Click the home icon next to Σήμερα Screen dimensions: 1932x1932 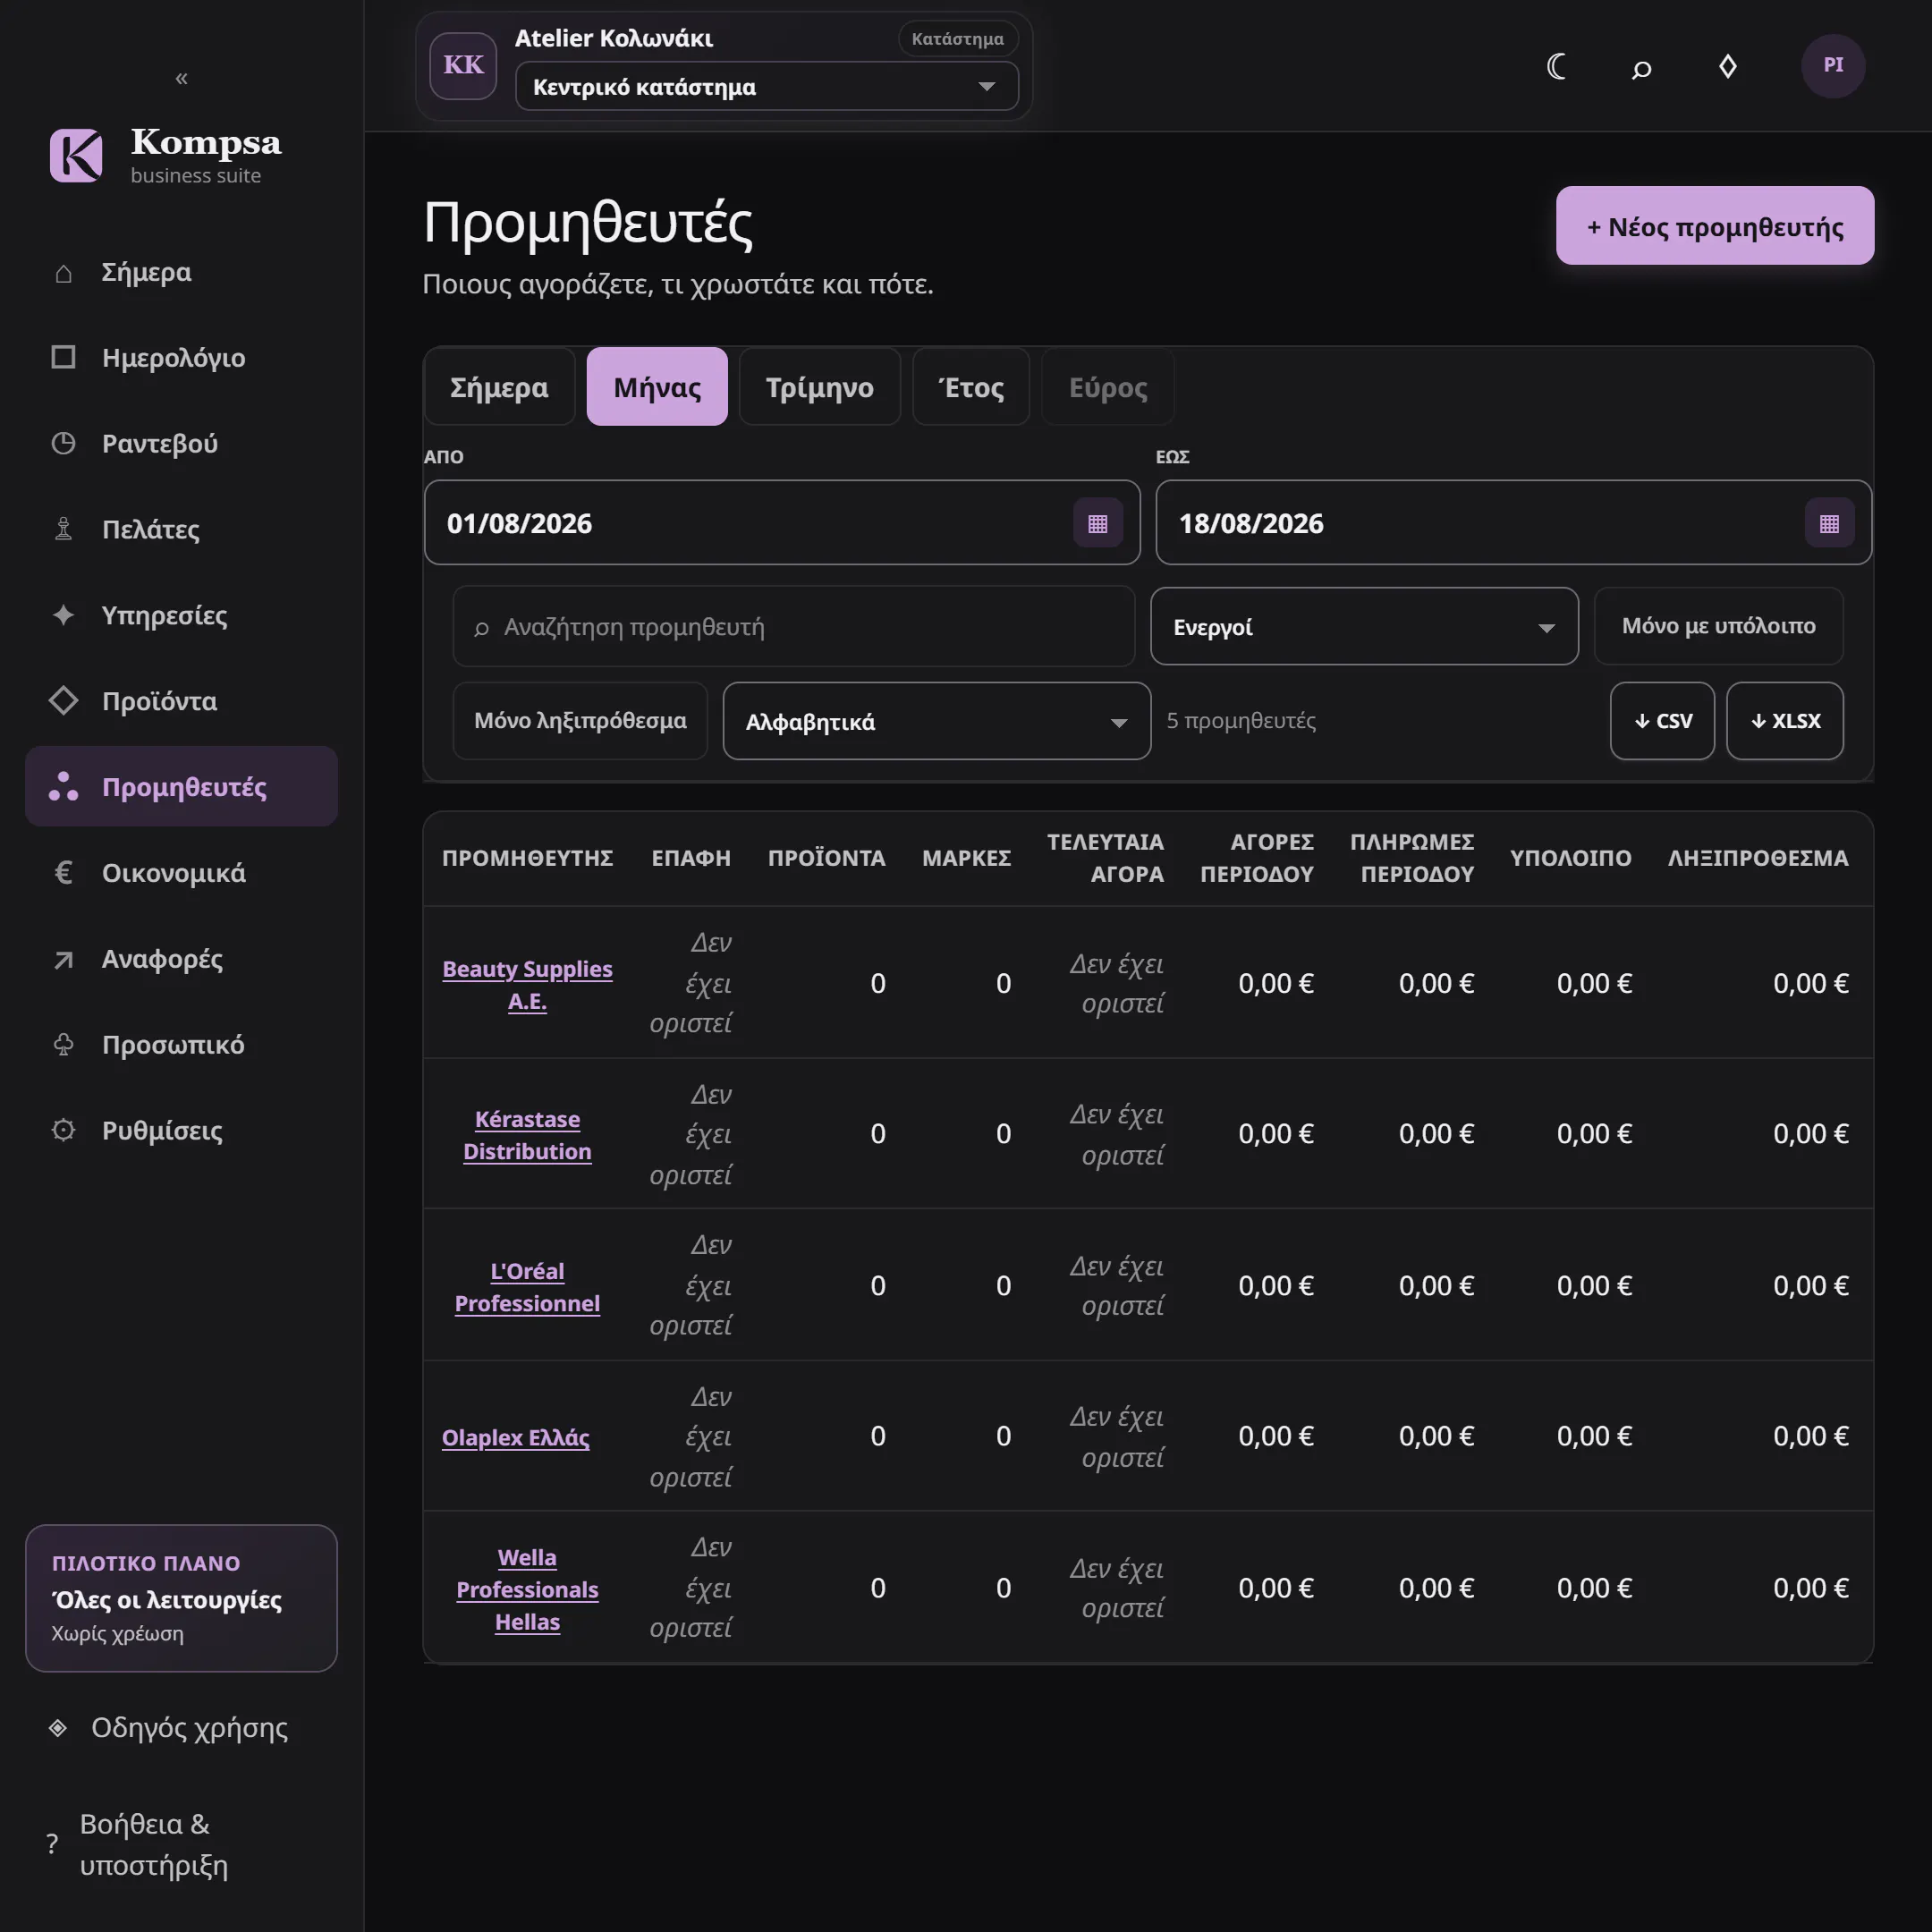point(63,273)
